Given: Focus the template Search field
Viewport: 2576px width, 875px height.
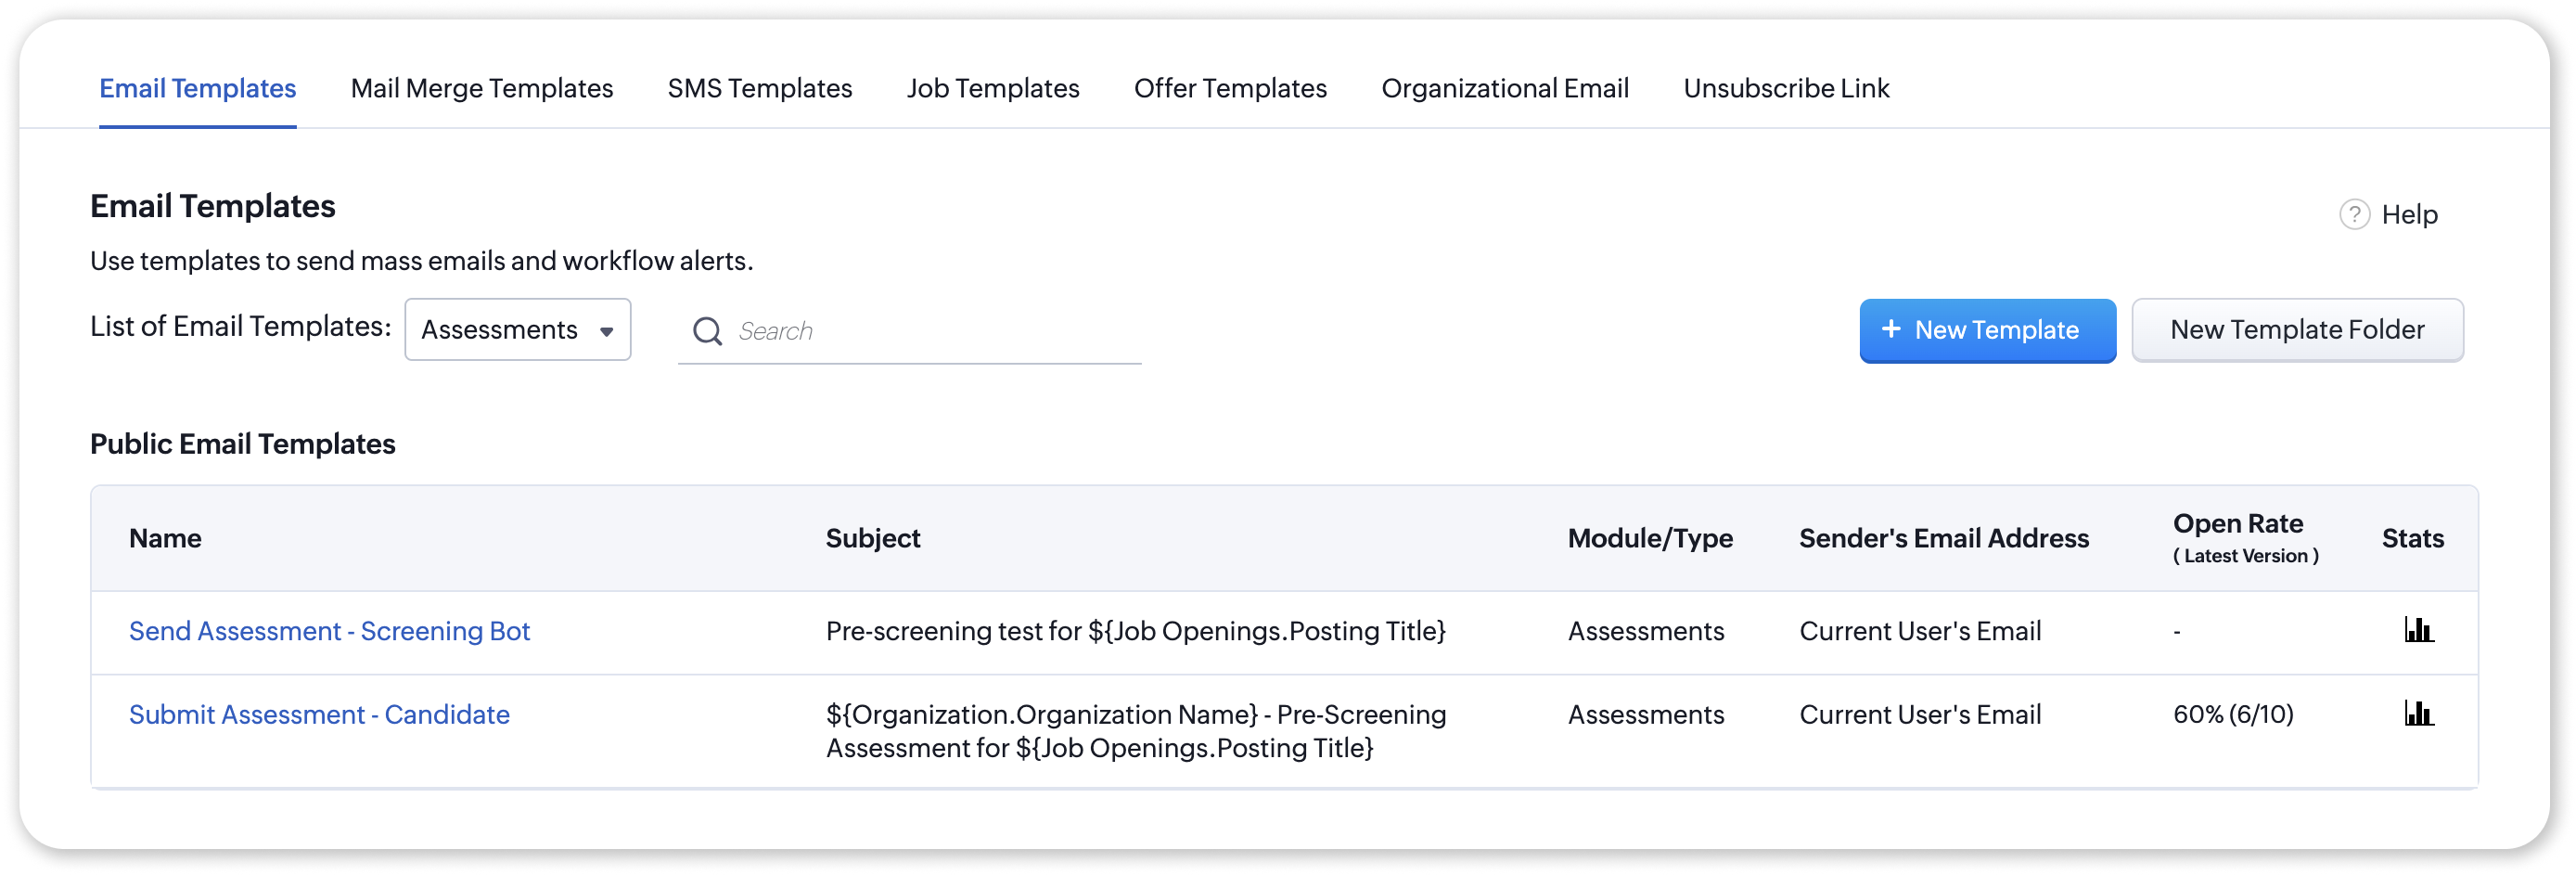Looking at the screenshot, I should coord(930,331).
